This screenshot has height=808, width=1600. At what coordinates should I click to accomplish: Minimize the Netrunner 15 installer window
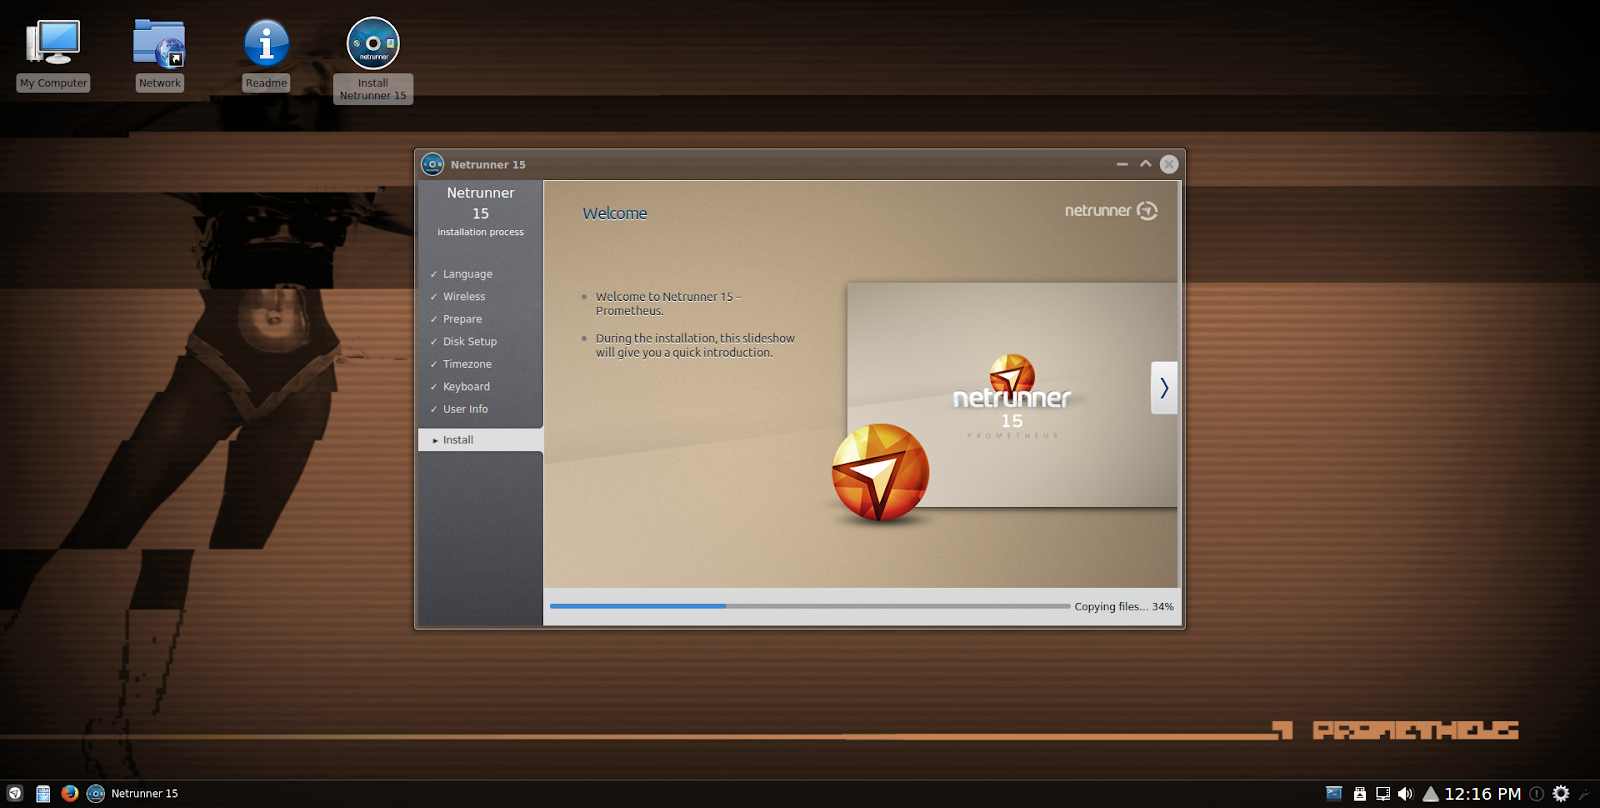click(1122, 164)
